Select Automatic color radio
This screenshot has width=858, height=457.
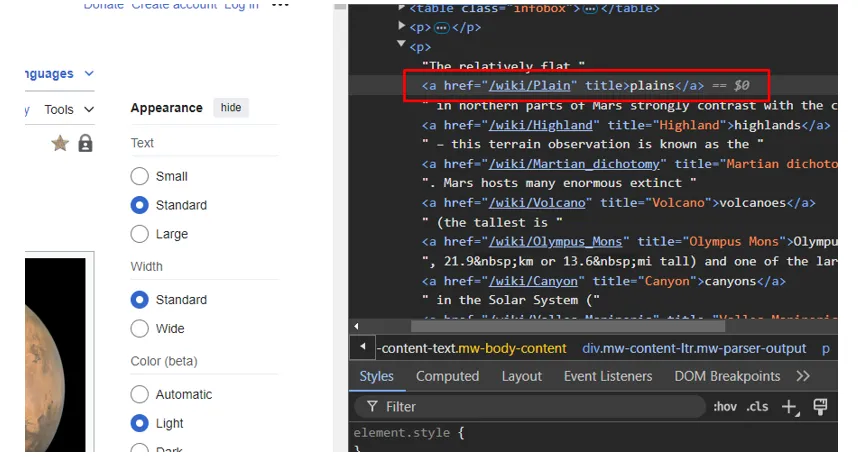[x=140, y=394]
